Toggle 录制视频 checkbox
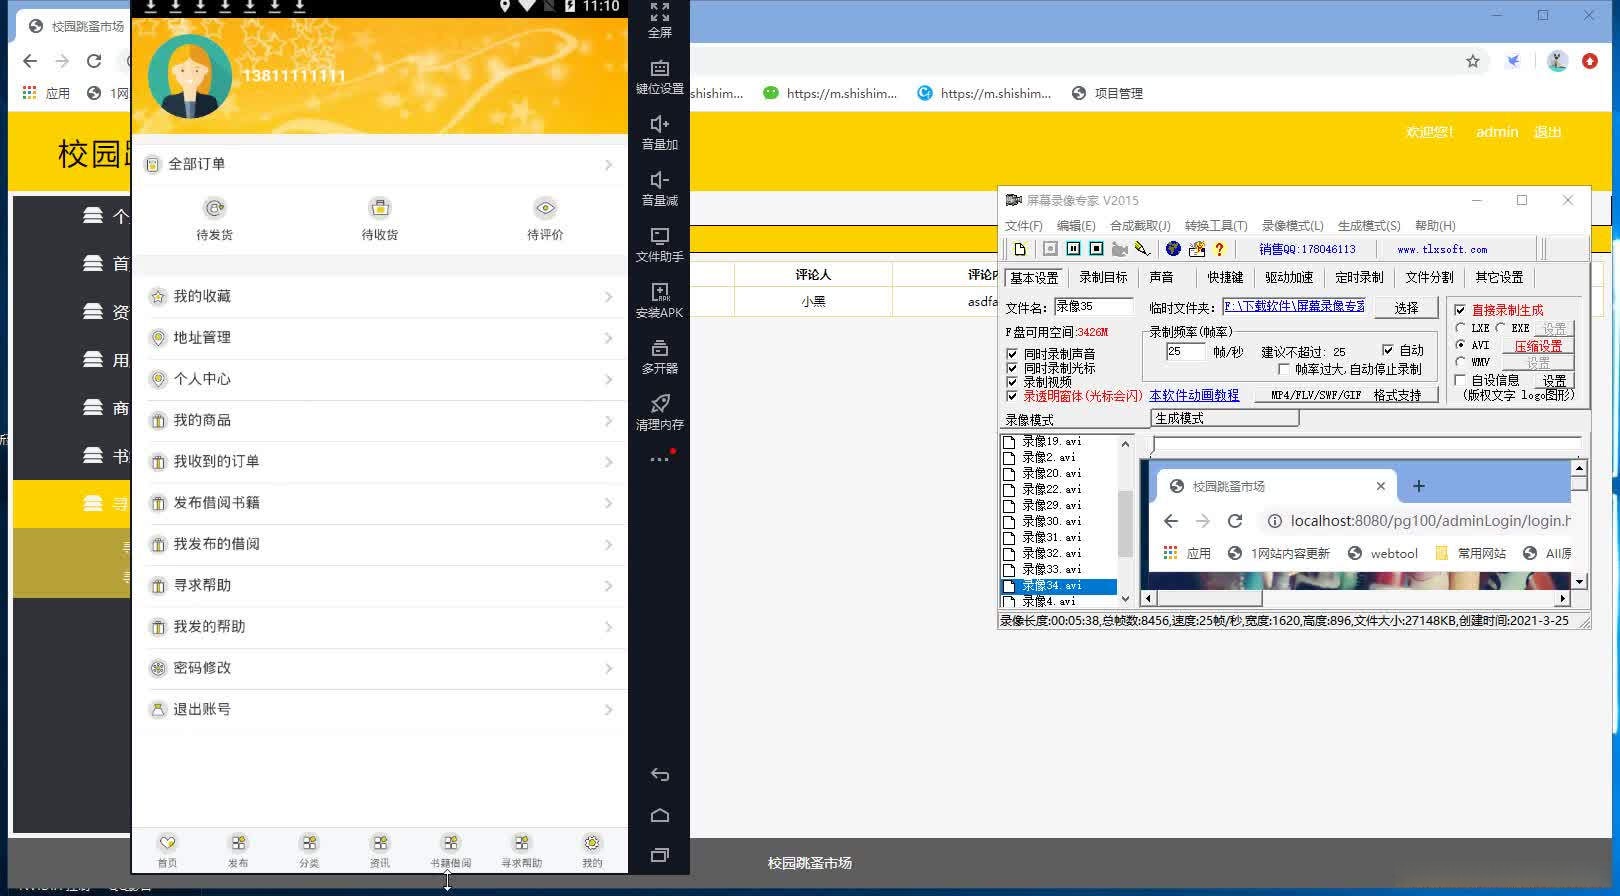Screen dimensions: 1620x896 pos(1012,382)
